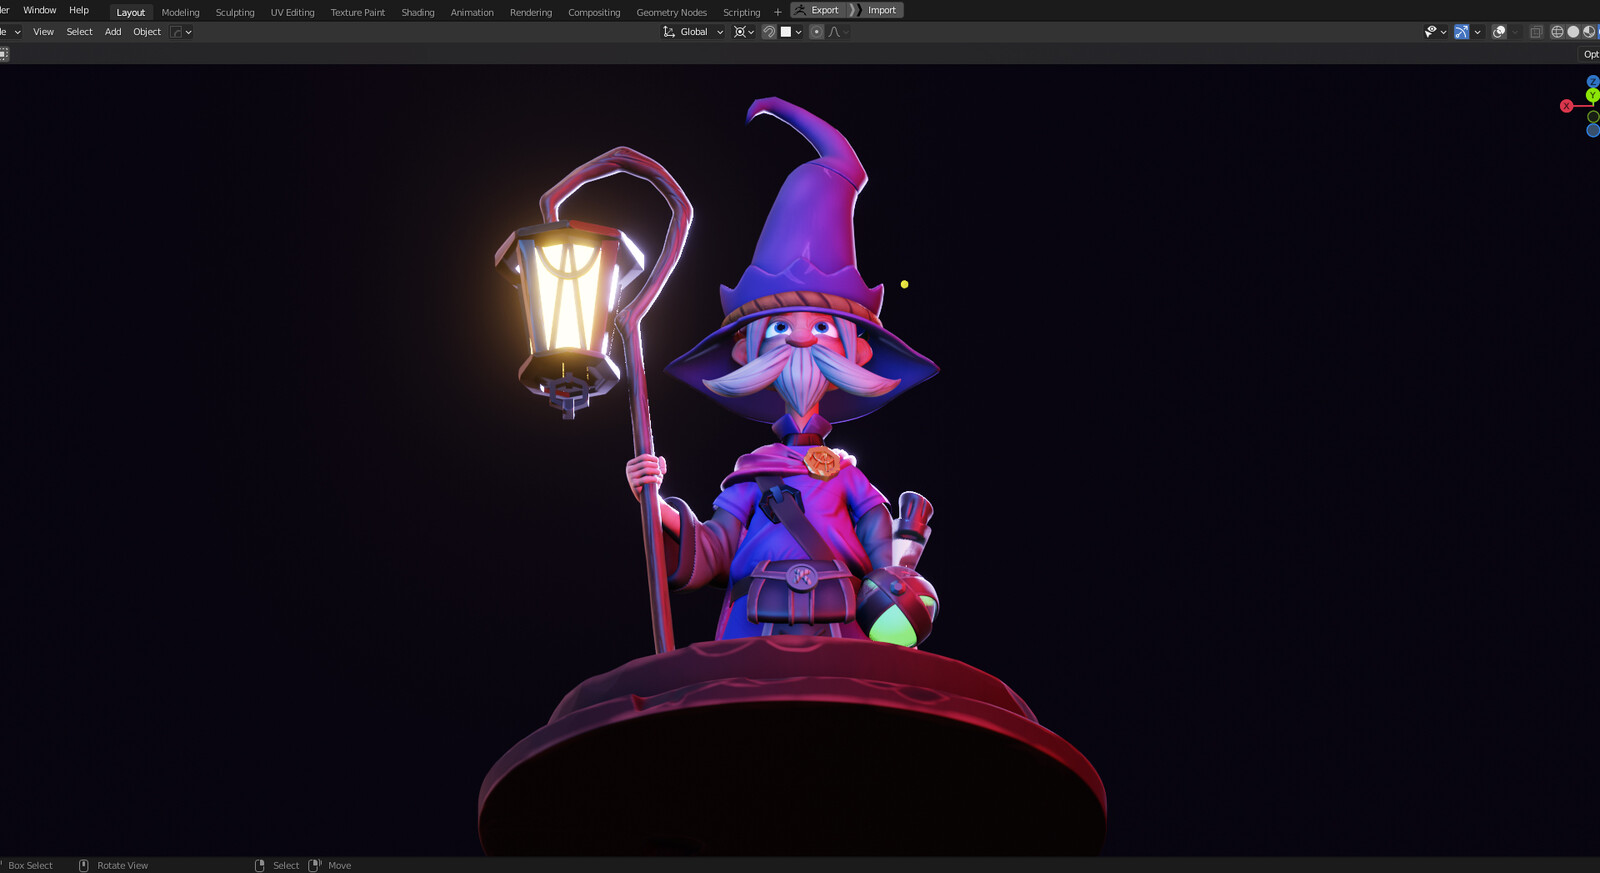Click the mouse drag icon beside Move
This screenshot has height=873, width=1600.
[314, 865]
